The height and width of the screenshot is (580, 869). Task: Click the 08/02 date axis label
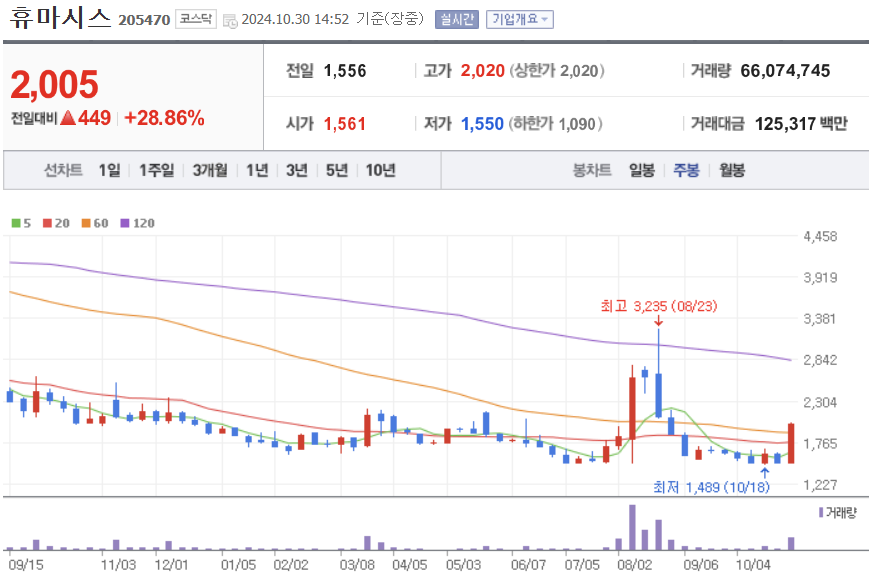(635, 565)
